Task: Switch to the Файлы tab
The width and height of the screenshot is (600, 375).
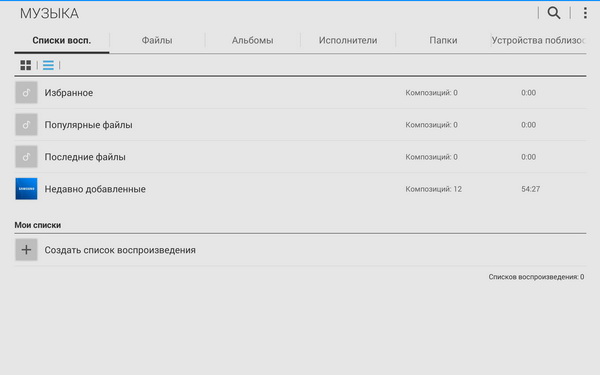Action: coord(157,40)
